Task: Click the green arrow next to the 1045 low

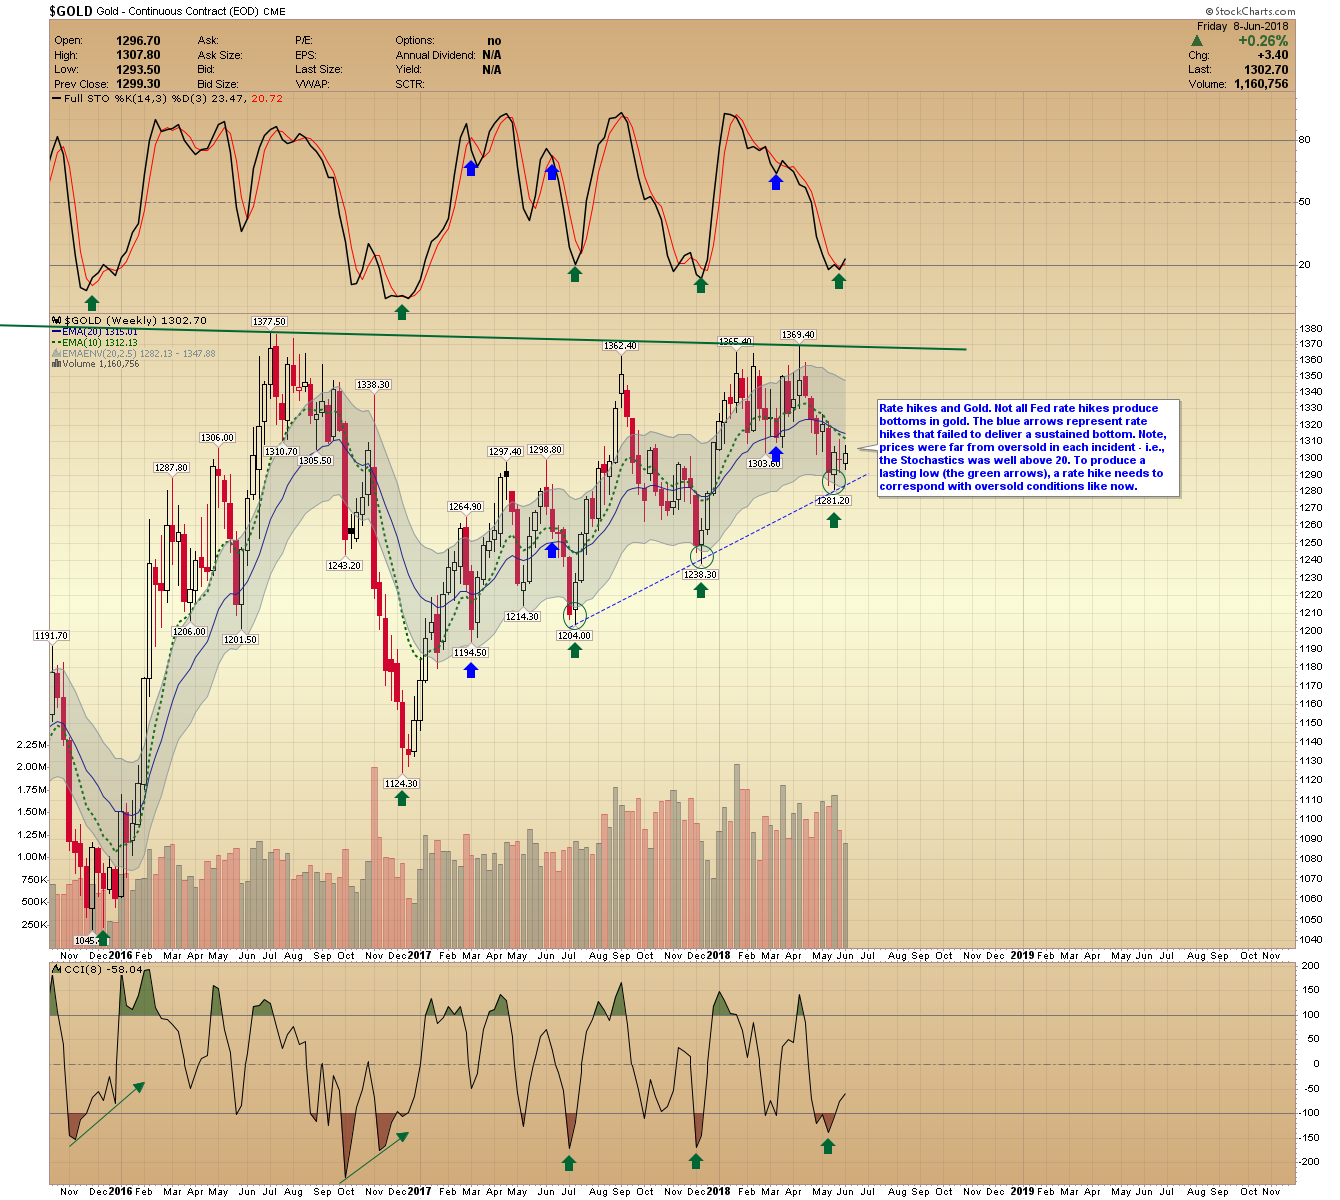Action: point(103,938)
